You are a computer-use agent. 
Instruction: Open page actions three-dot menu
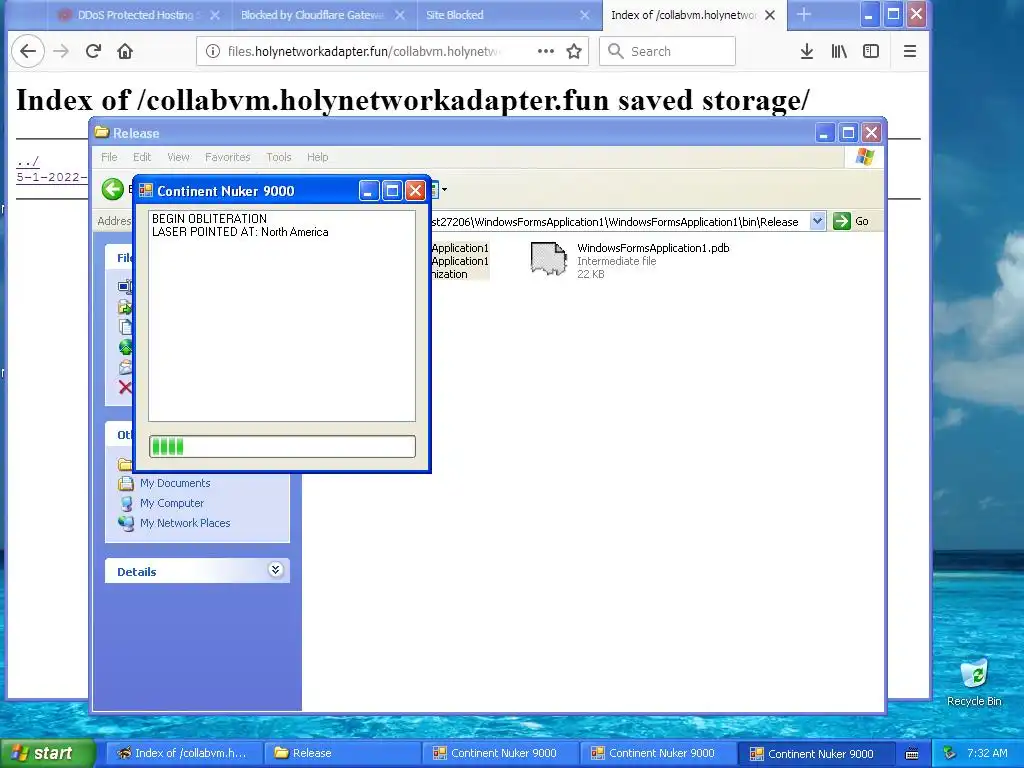point(545,51)
